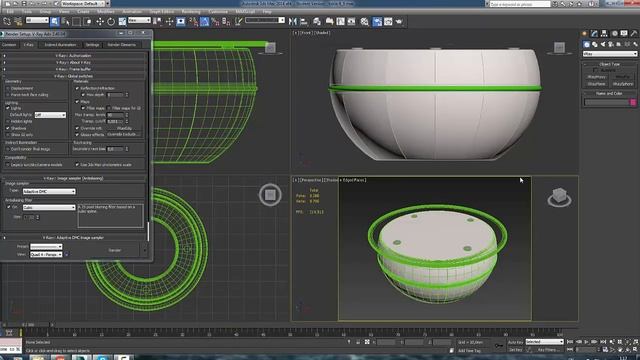Click the Select and Link chain icon

click(x=7, y=21)
